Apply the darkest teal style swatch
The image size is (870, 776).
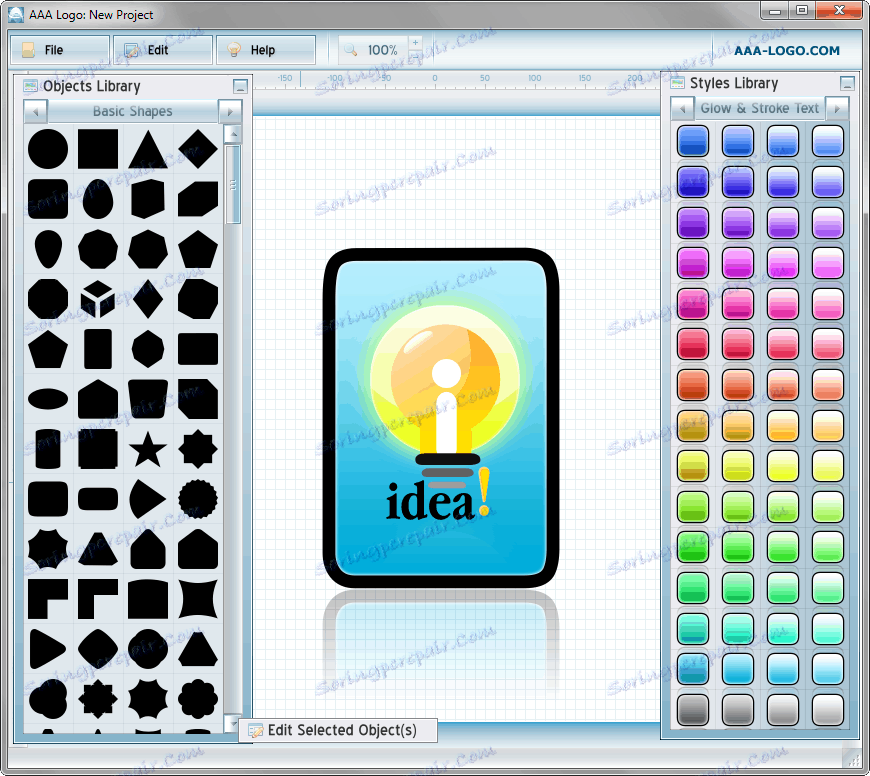[692, 628]
